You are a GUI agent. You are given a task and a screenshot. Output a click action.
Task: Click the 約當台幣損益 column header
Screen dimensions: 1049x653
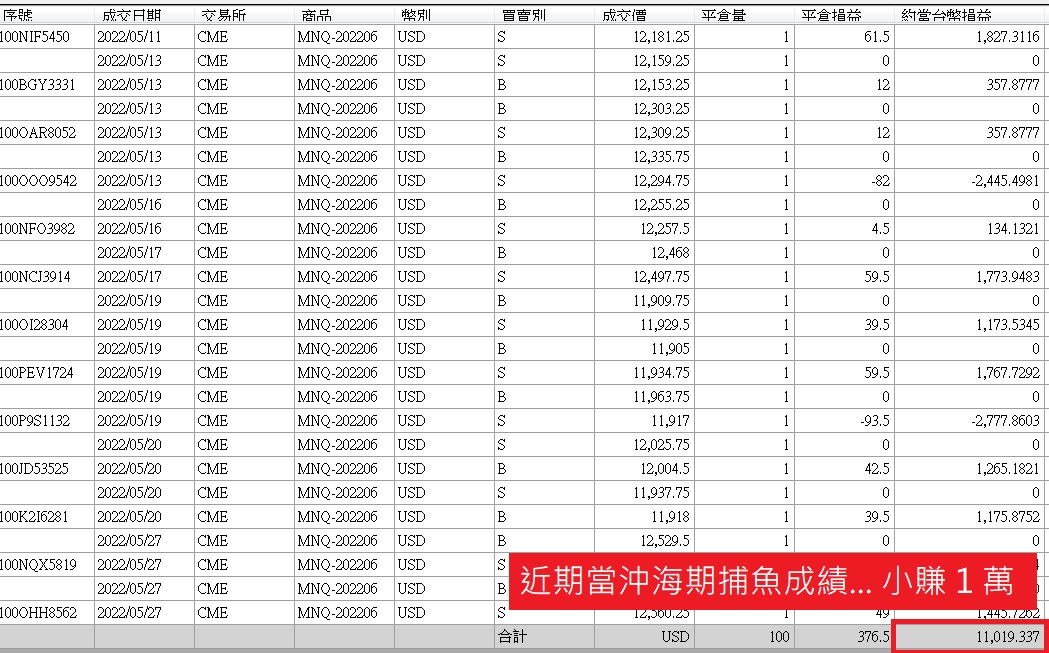pos(947,15)
